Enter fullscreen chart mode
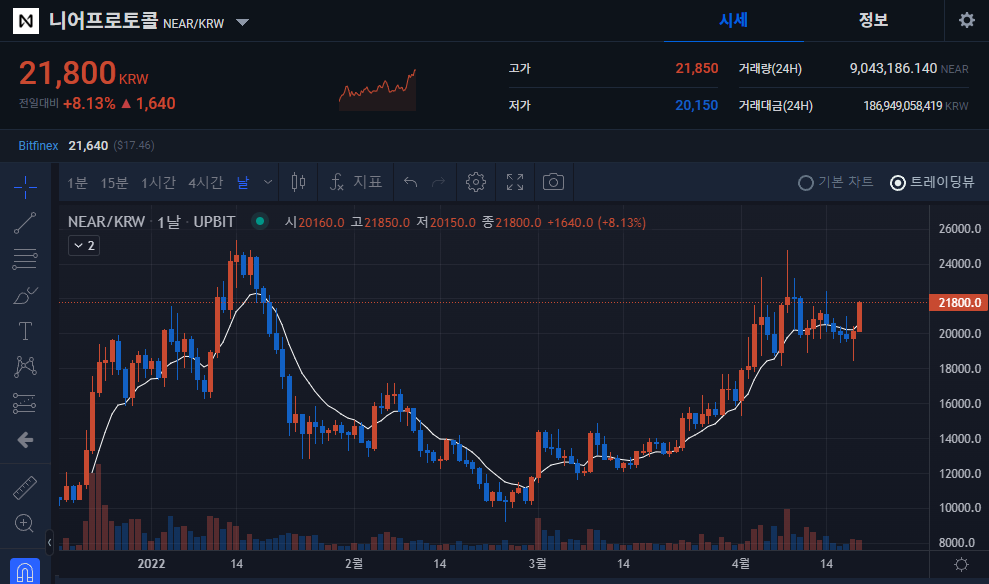This screenshot has height=584, width=989. tap(515, 182)
